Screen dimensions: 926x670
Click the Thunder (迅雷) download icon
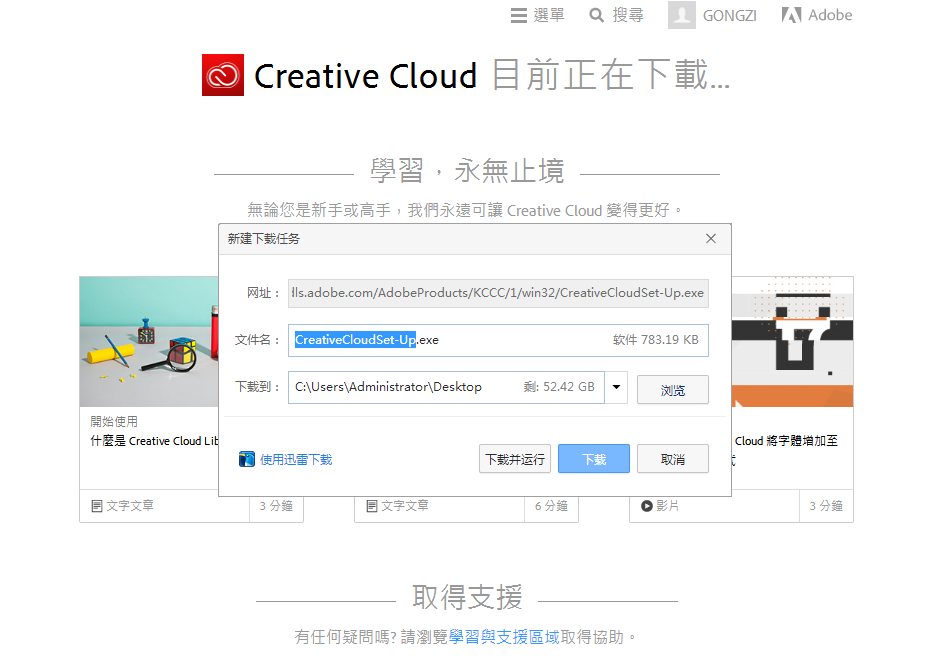pos(247,459)
